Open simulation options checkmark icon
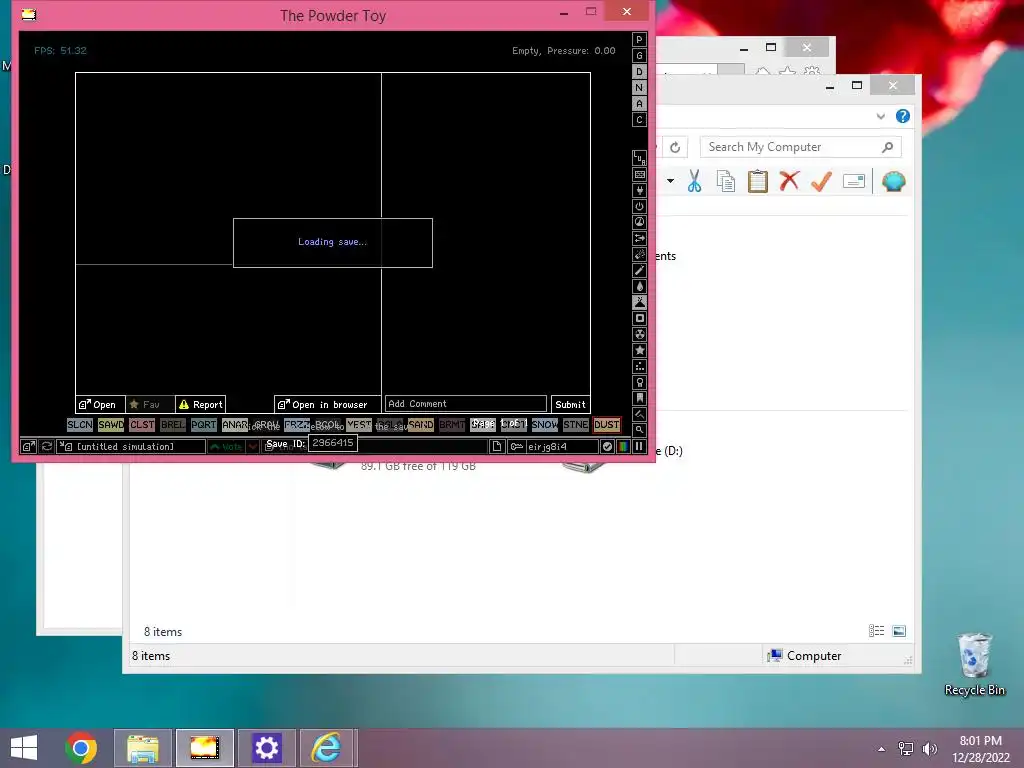The image size is (1024, 768). click(x=607, y=447)
